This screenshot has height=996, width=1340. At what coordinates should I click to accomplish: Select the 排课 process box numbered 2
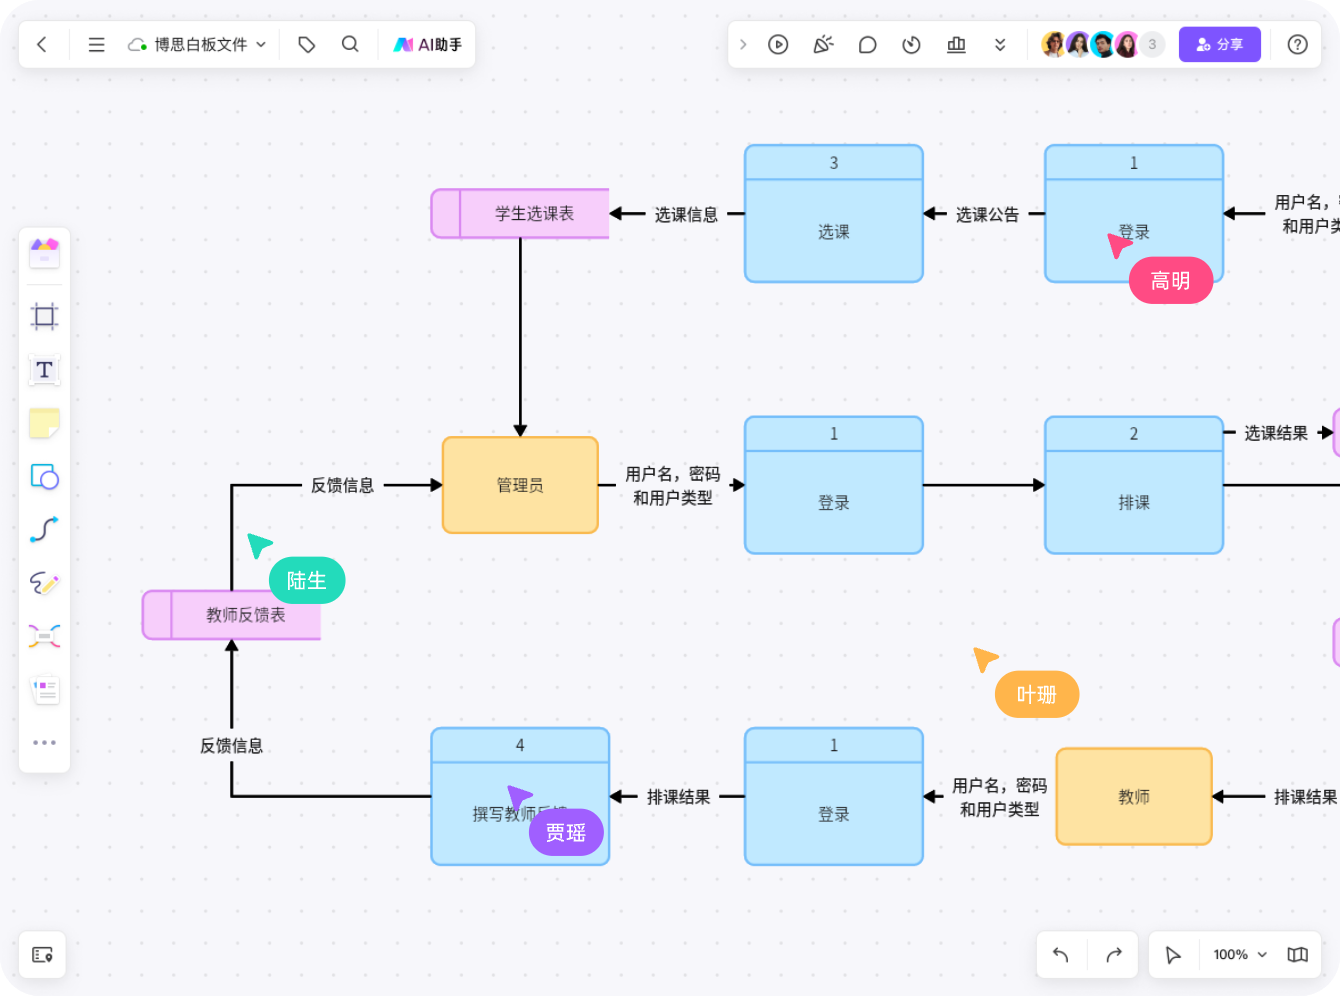pos(1134,485)
